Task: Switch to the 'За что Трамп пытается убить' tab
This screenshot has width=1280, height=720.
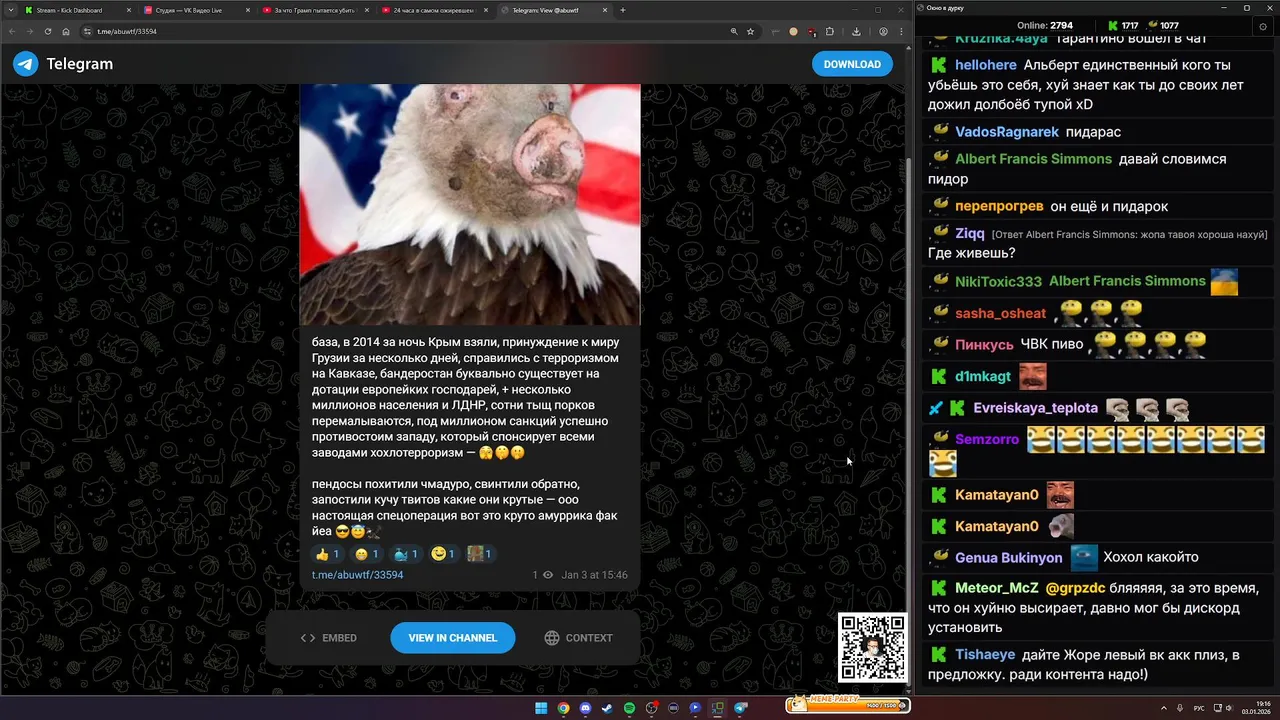Action: pos(314,10)
